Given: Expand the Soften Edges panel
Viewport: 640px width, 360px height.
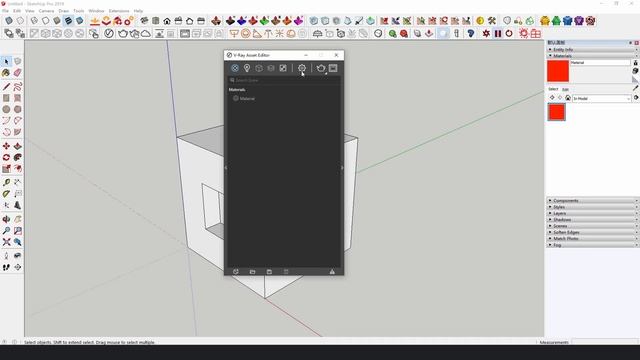Looking at the screenshot, I should pos(592,232).
